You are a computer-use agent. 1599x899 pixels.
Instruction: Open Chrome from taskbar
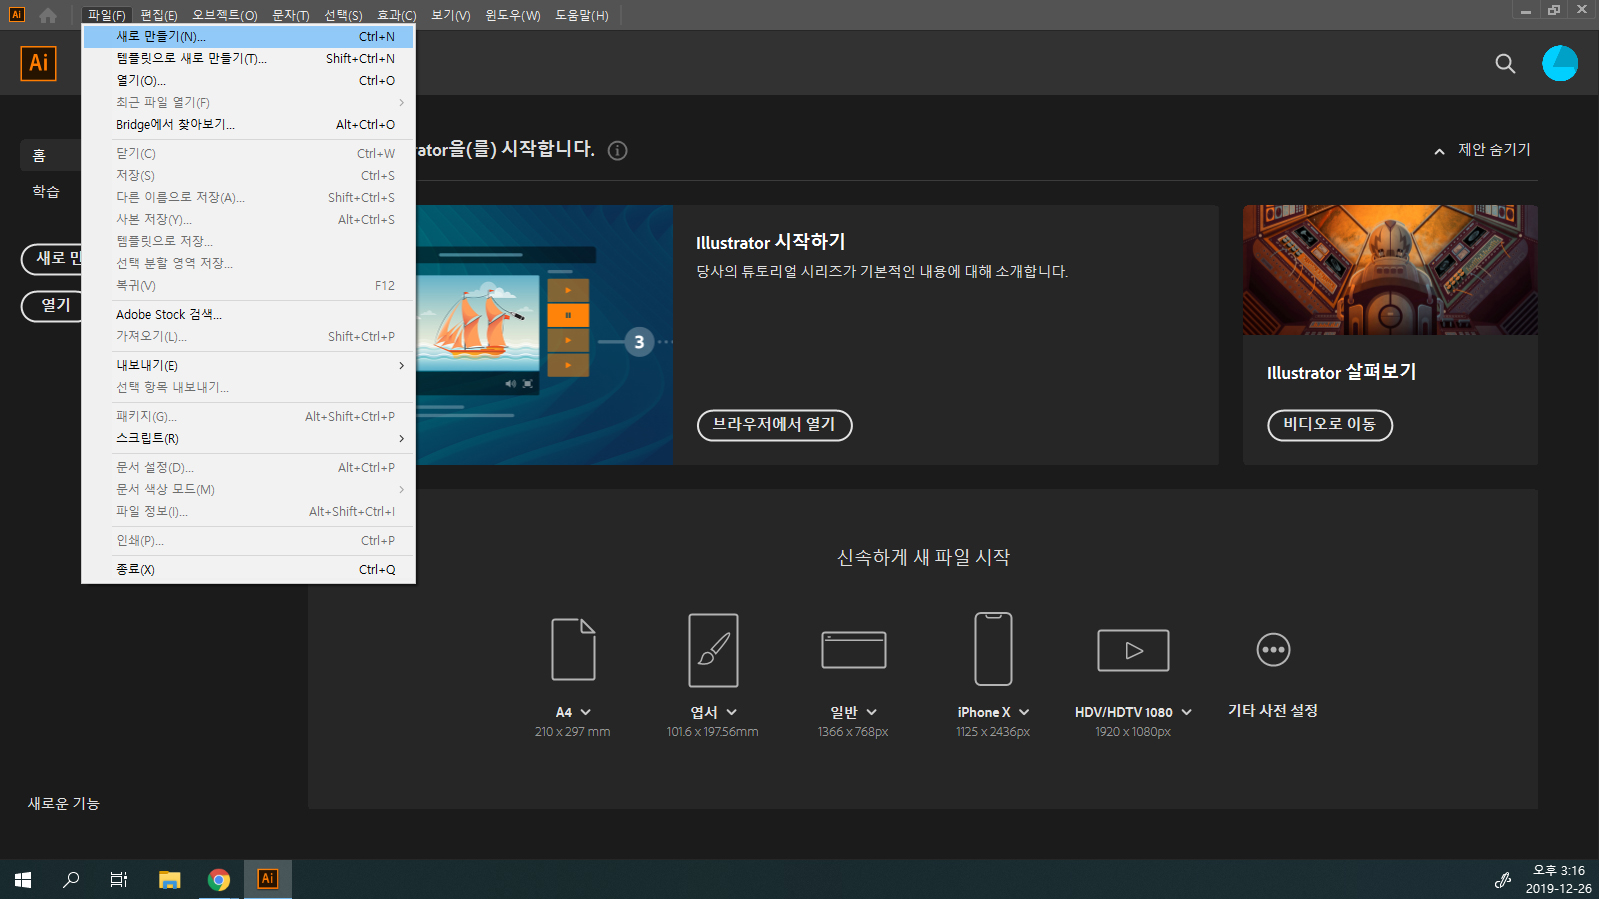[x=218, y=879]
